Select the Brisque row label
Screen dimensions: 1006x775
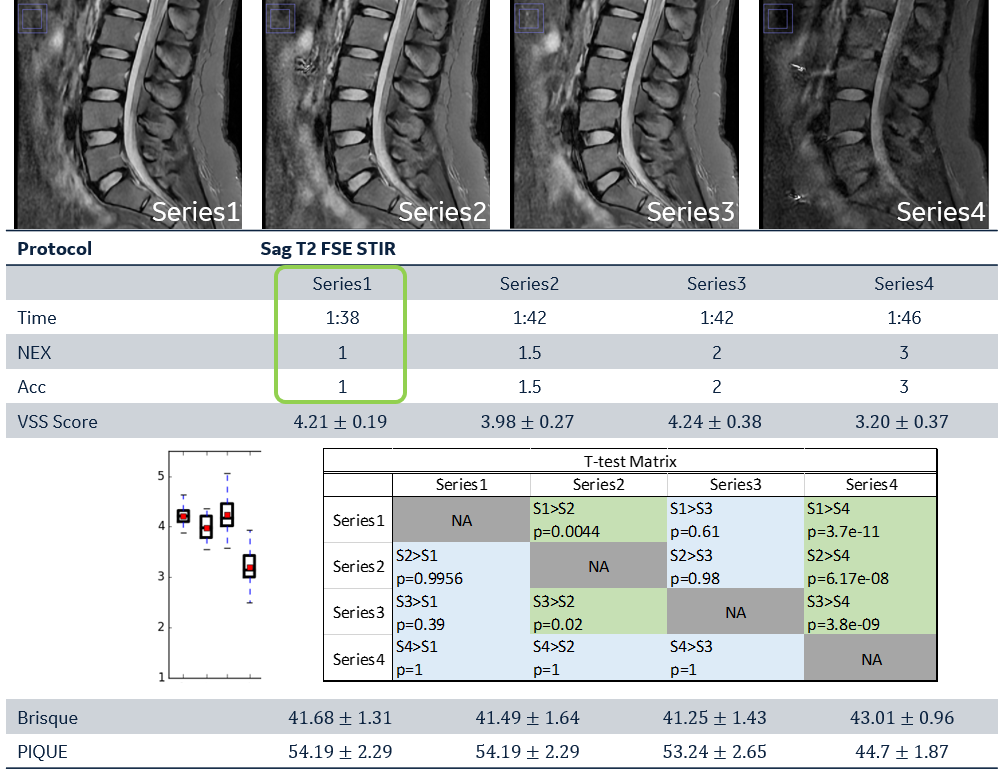pos(47,718)
